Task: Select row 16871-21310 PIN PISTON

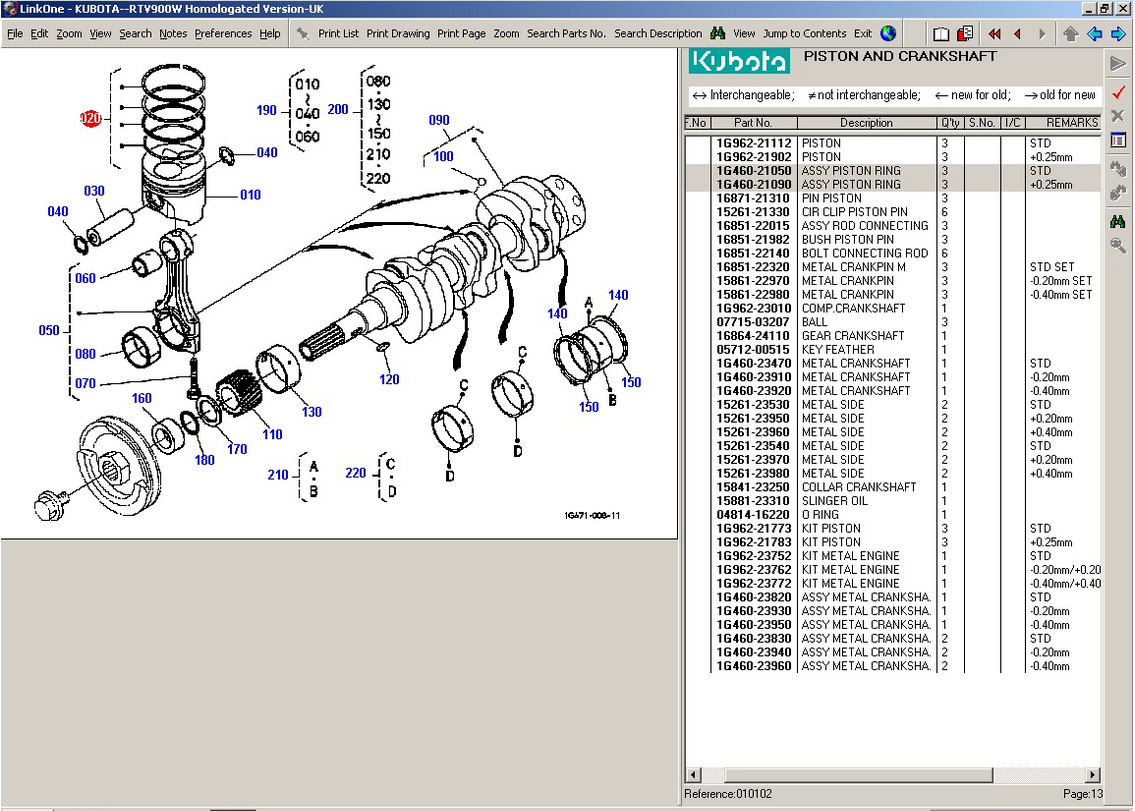Action: click(893, 198)
